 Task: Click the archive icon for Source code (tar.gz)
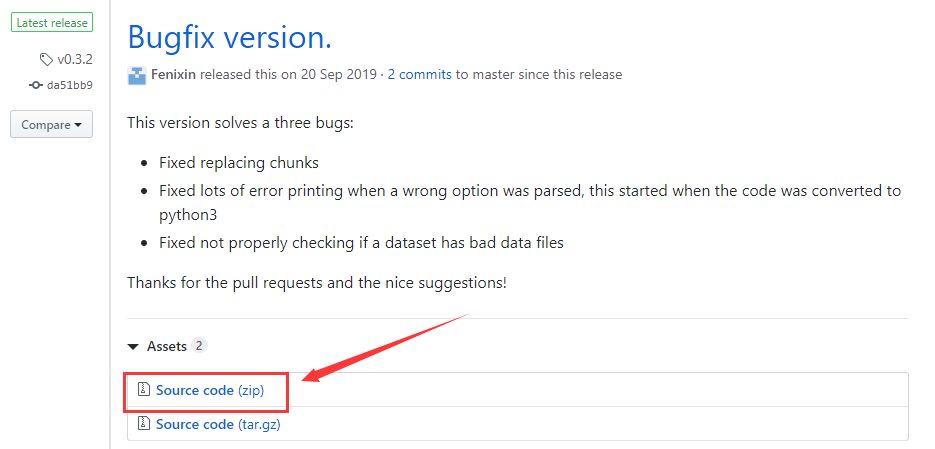coord(143,423)
